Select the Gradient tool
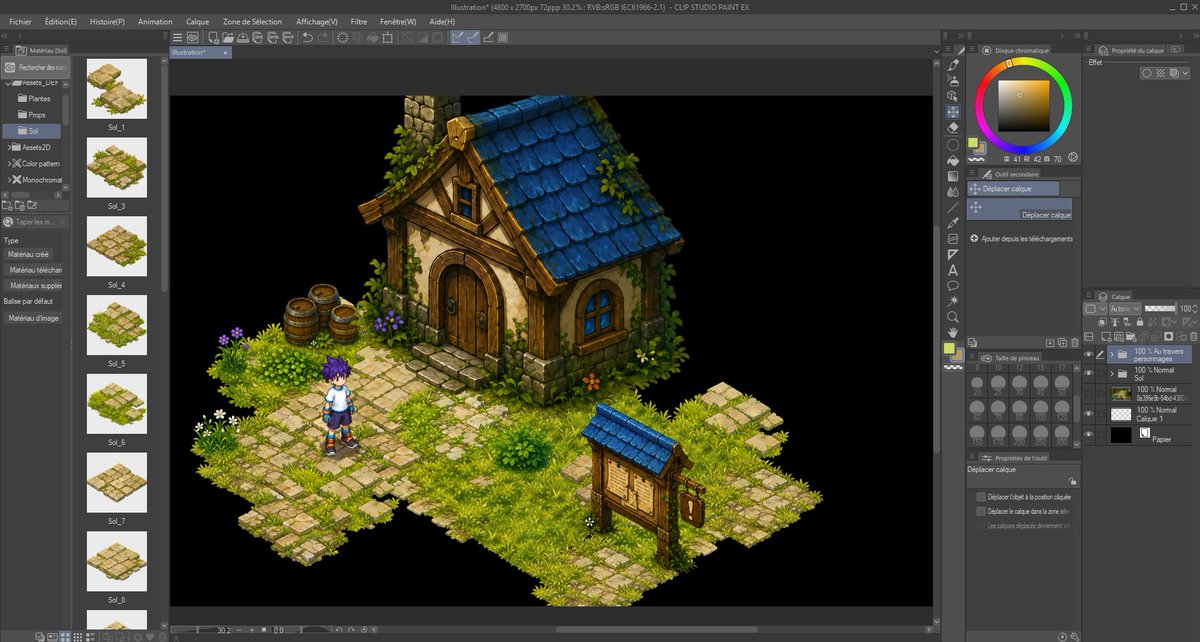This screenshot has width=1200, height=642. (x=953, y=176)
